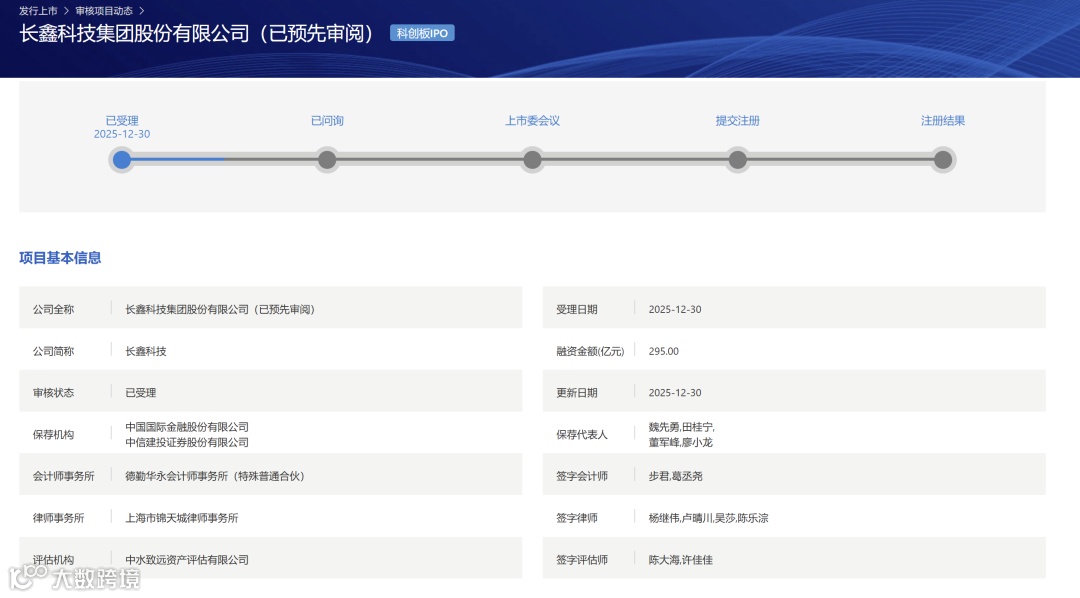Select the 更新日期 value 2025-12-30

(x=675, y=393)
